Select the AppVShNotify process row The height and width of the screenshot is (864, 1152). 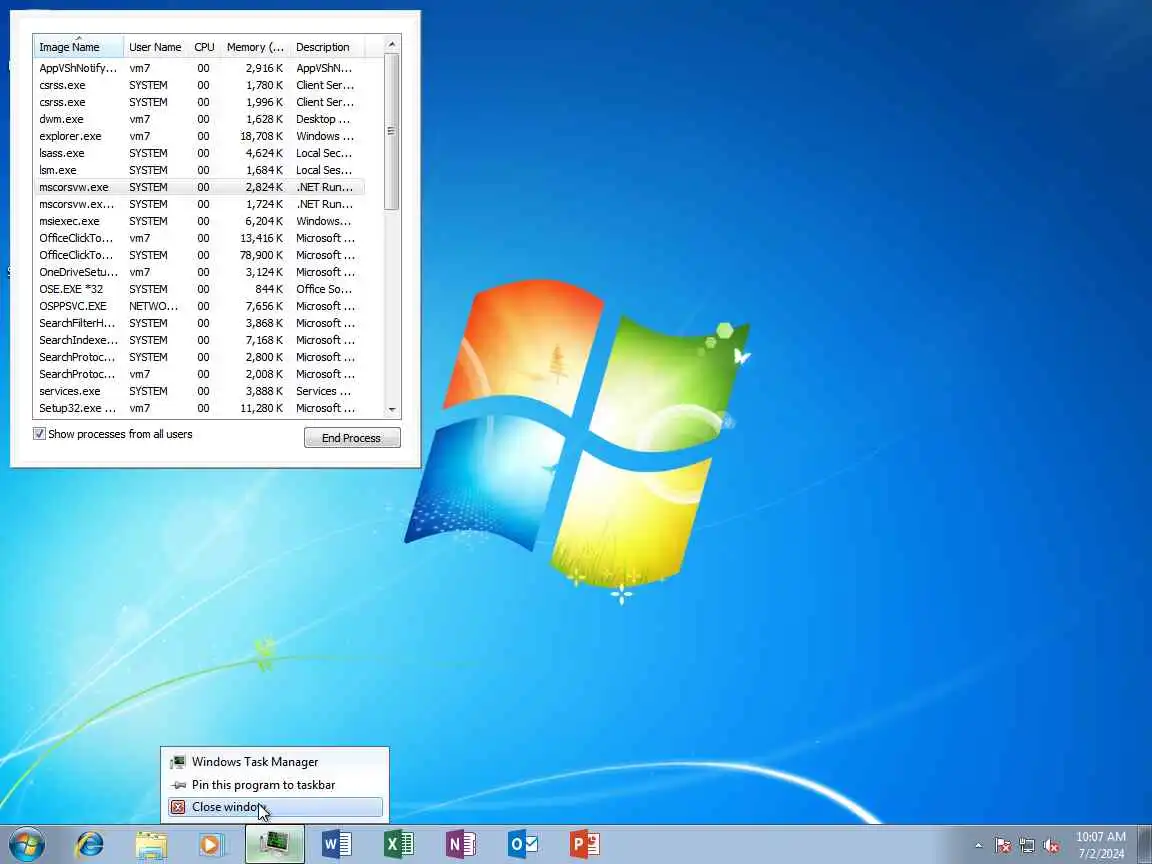198,68
